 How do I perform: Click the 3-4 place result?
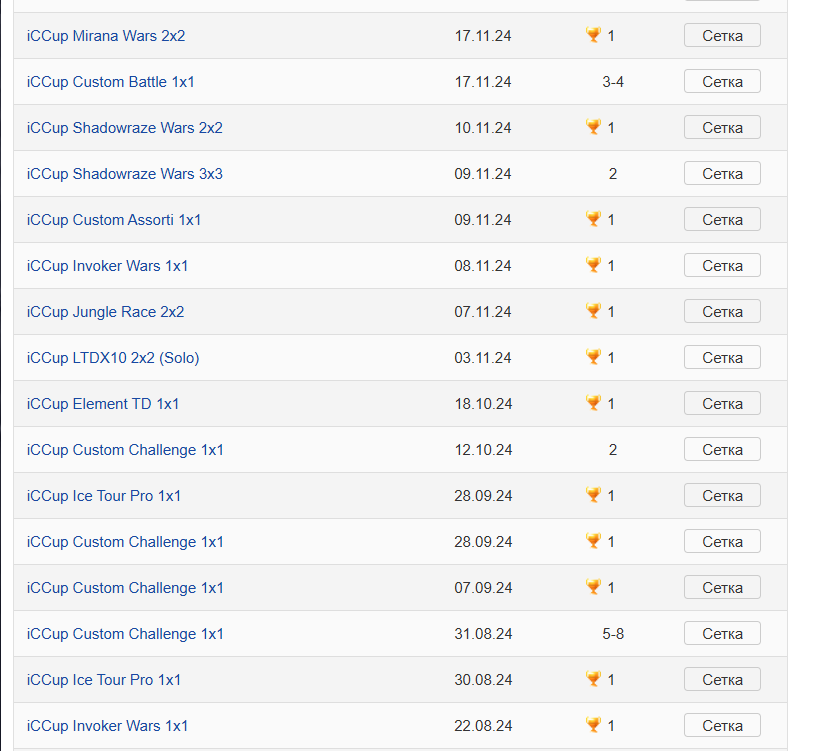(x=613, y=82)
